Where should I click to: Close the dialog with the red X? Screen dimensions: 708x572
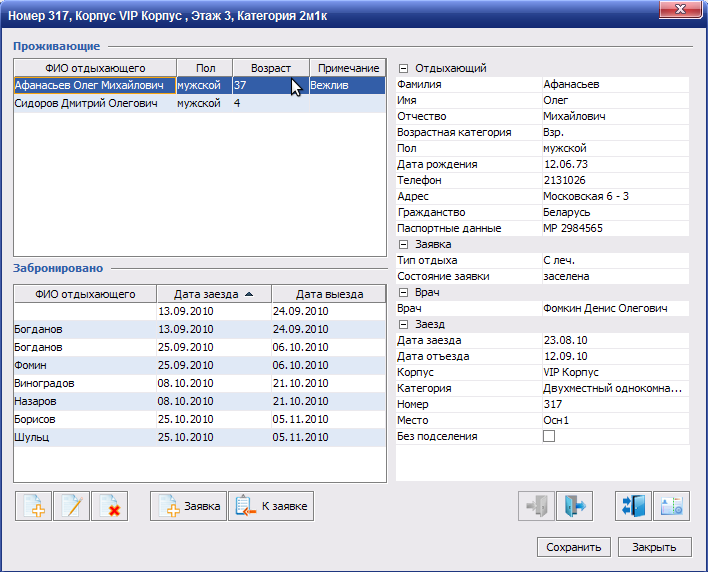pyautogui.click(x=681, y=9)
